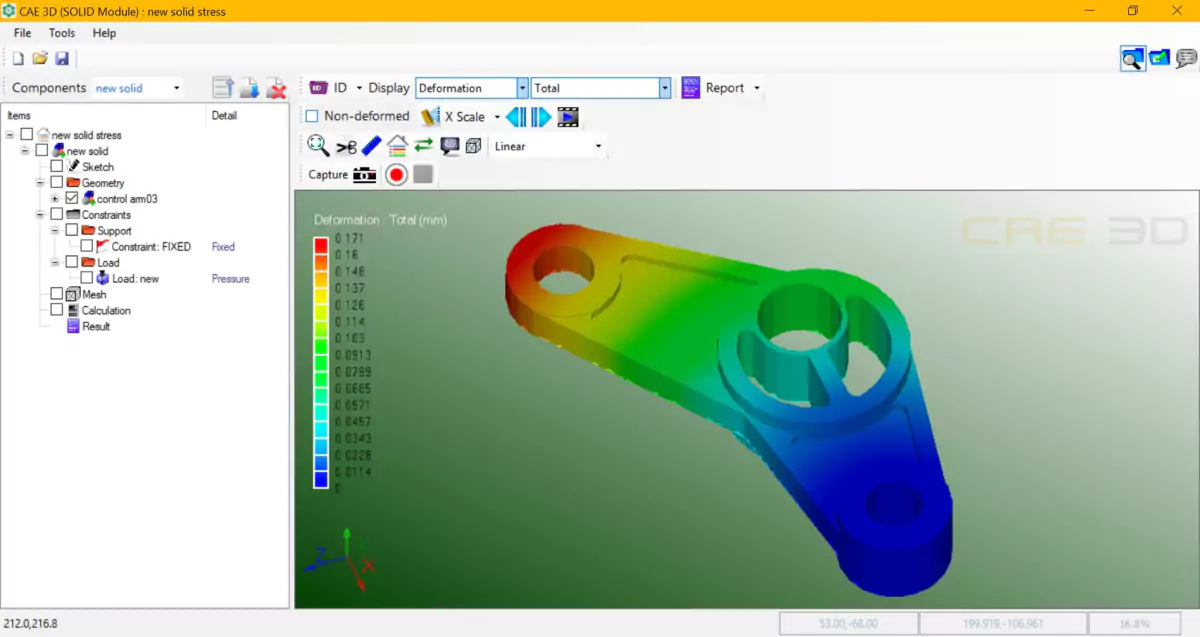The width and height of the screenshot is (1200, 637).
Task: Click the animation play filmstrip icon
Action: coord(568,116)
